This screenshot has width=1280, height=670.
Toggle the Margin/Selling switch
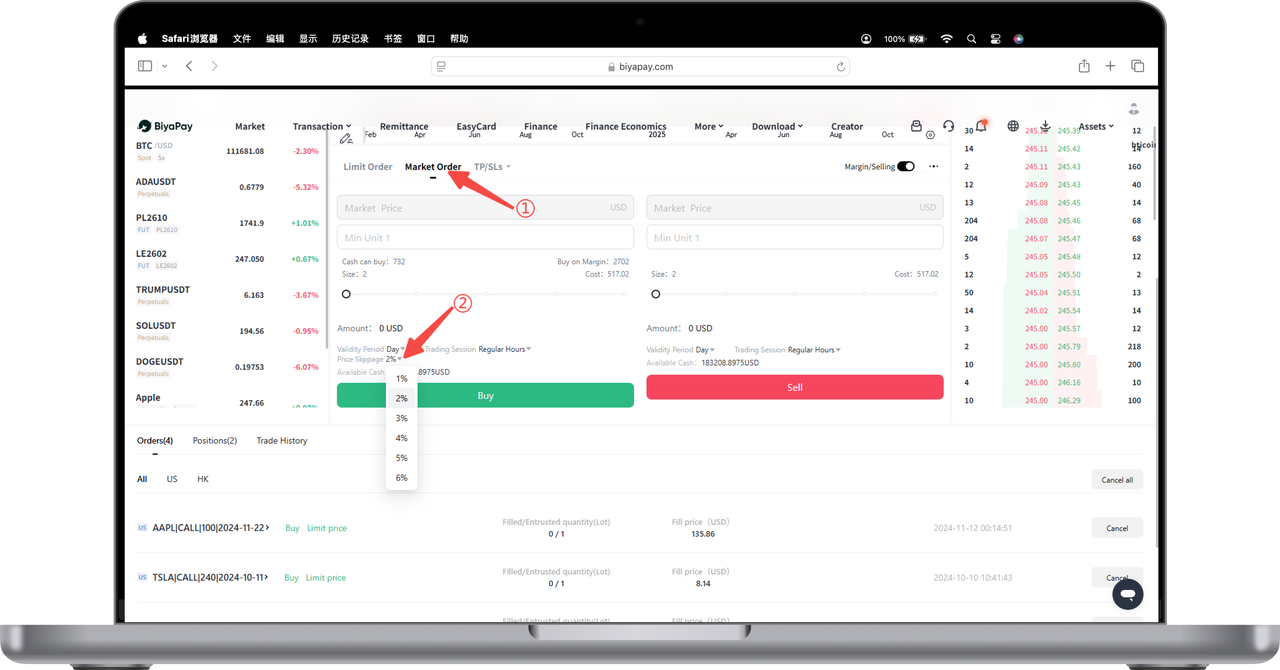(x=906, y=167)
